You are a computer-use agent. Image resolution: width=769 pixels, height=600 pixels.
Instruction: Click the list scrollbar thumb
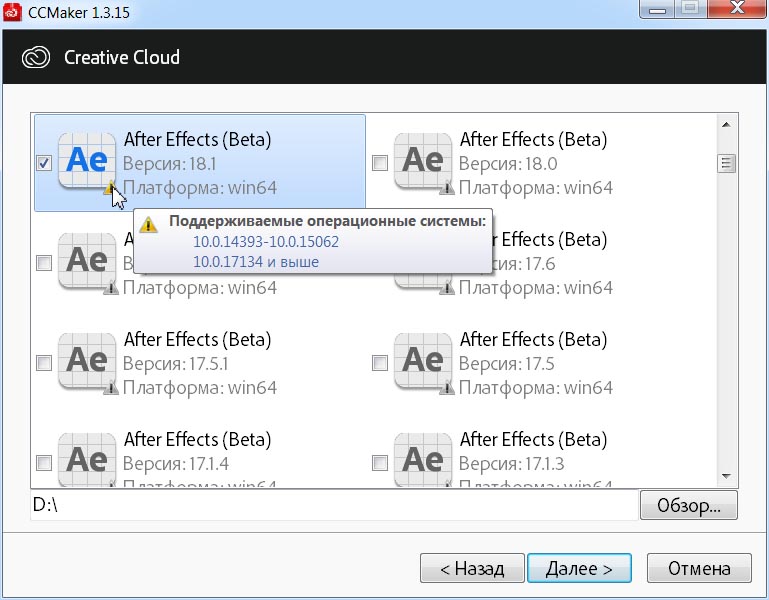[x=726, y=163]
